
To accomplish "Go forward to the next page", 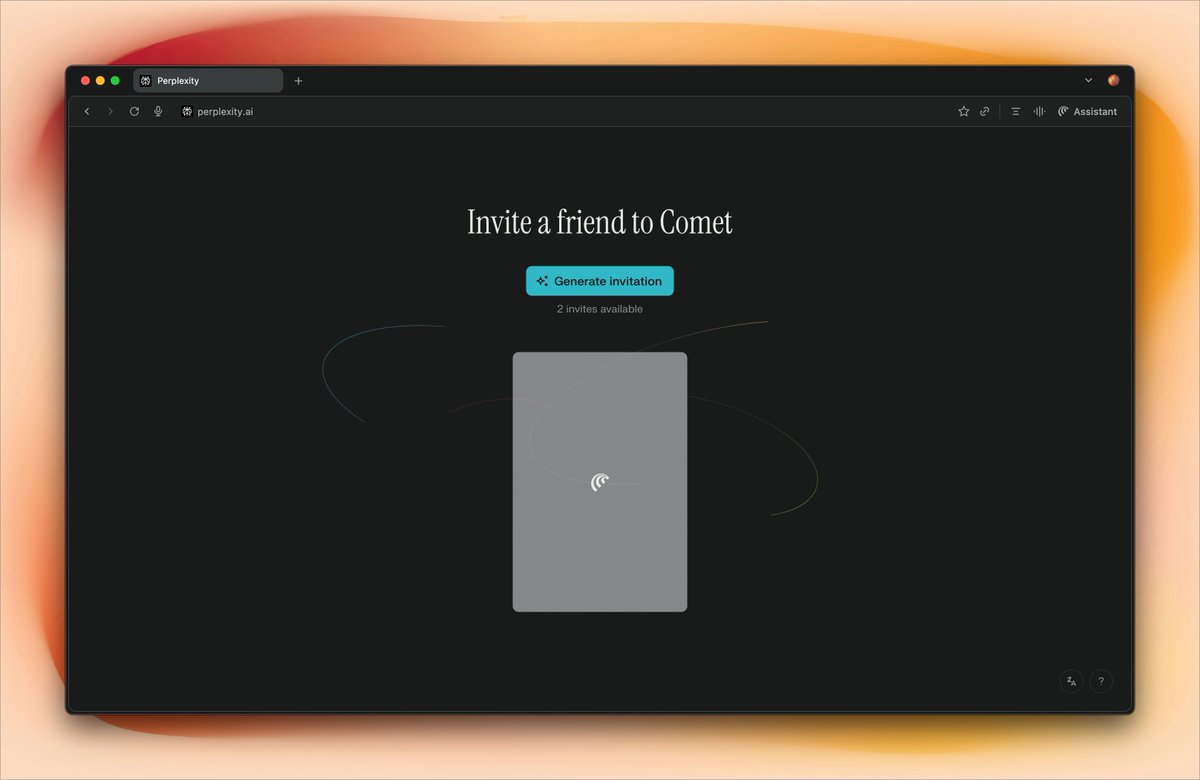I will 110,111.
